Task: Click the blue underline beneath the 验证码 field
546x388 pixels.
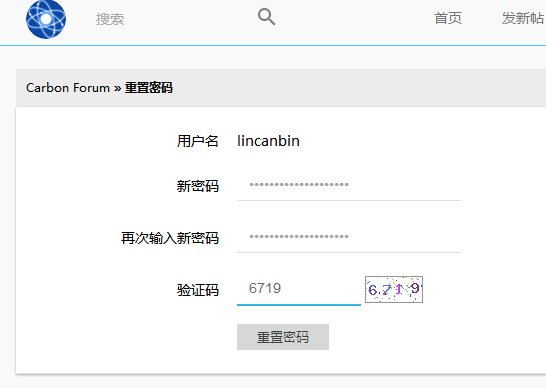Action: pos(299,305)
